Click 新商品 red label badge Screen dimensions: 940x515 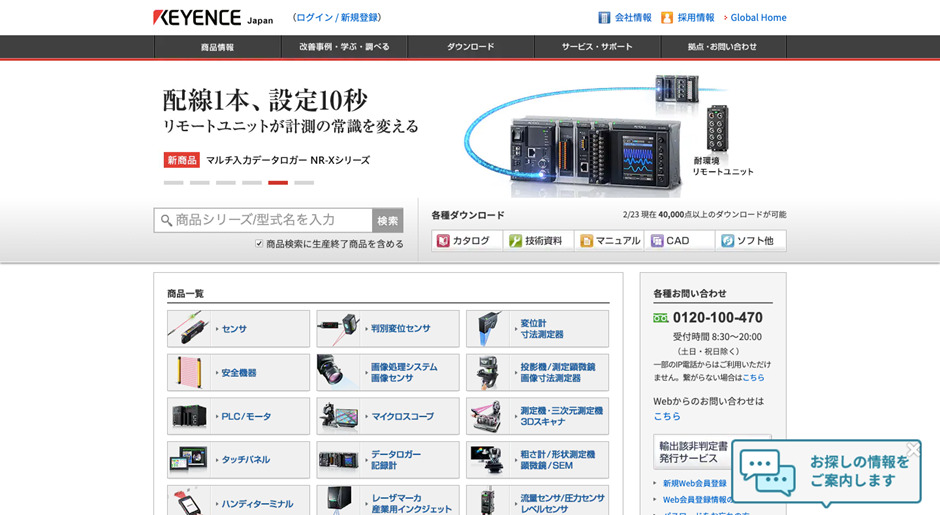tap(182, 160)
